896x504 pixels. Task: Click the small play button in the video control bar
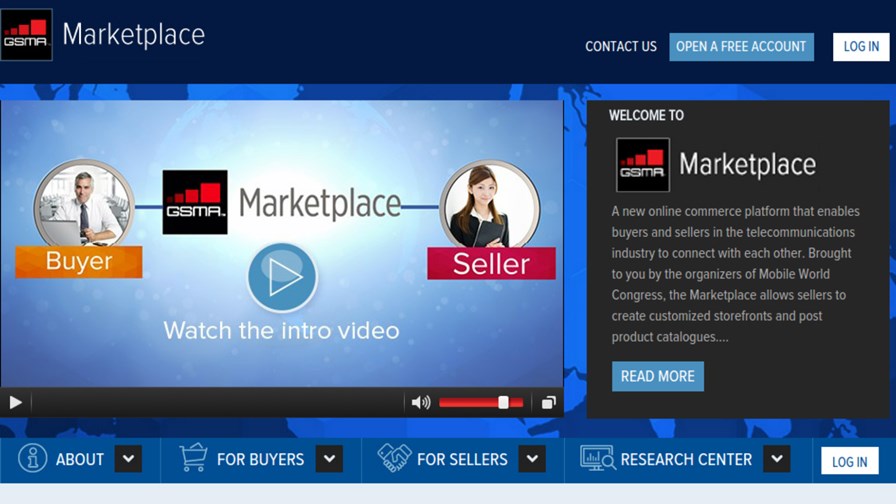[x=15, y=403]
